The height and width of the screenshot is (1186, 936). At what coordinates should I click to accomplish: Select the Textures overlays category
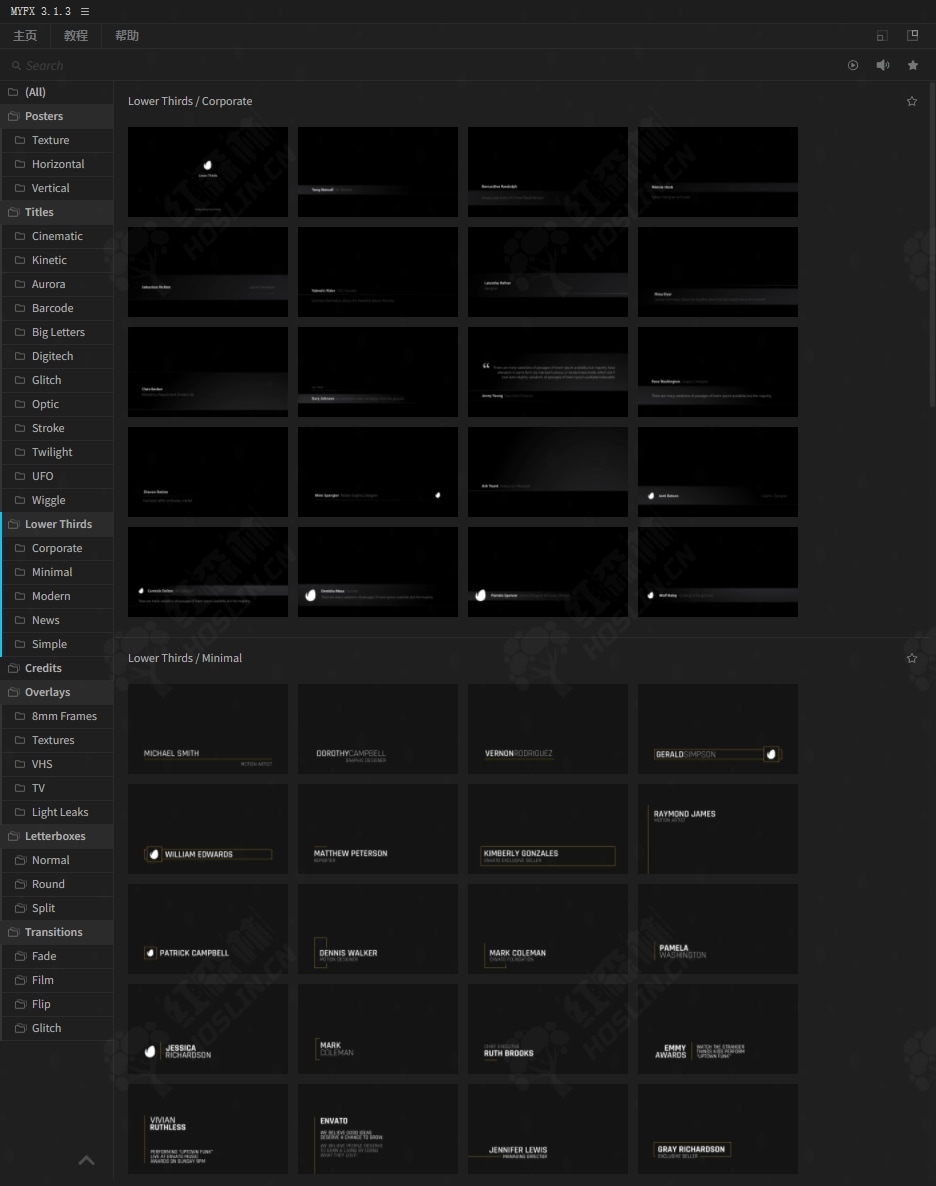point(57,740)
